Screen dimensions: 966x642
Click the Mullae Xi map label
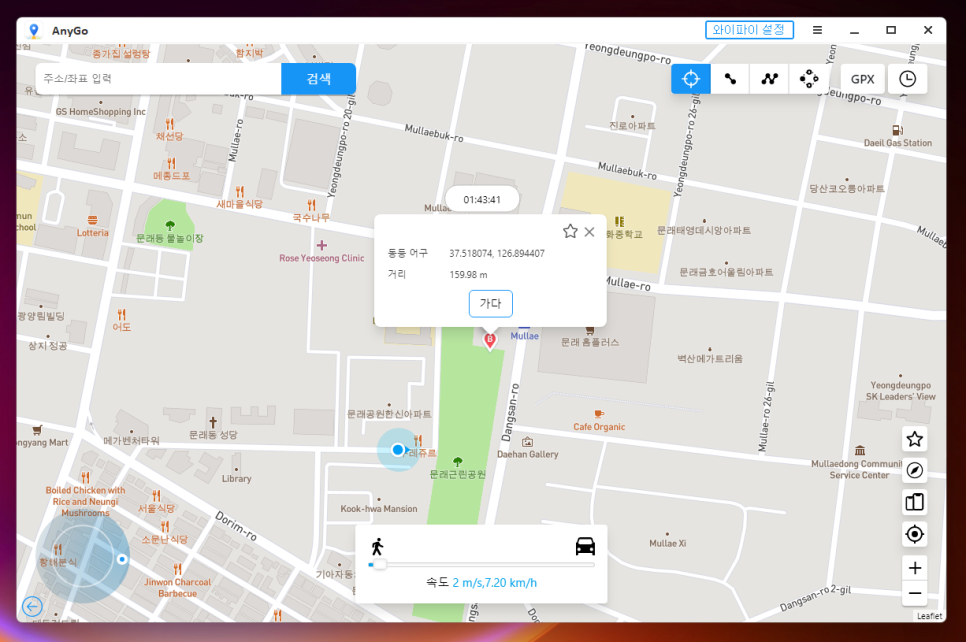[x=668, y=543]
